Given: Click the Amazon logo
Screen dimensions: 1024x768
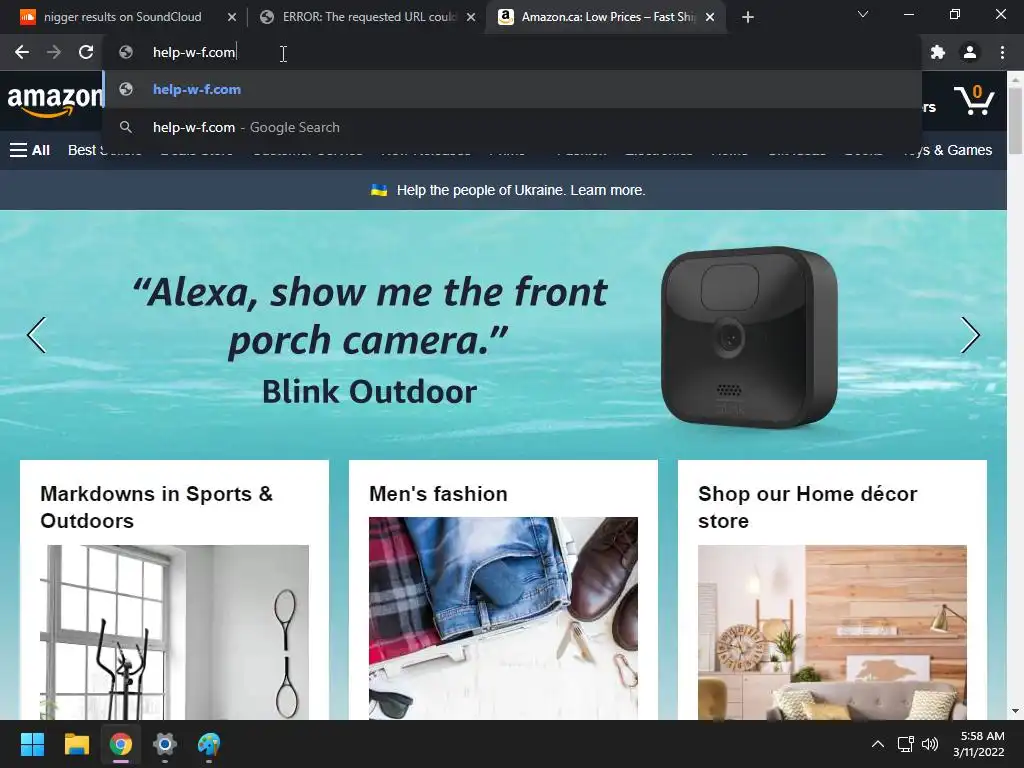Looking at the screenshot, I should (54, 100).
